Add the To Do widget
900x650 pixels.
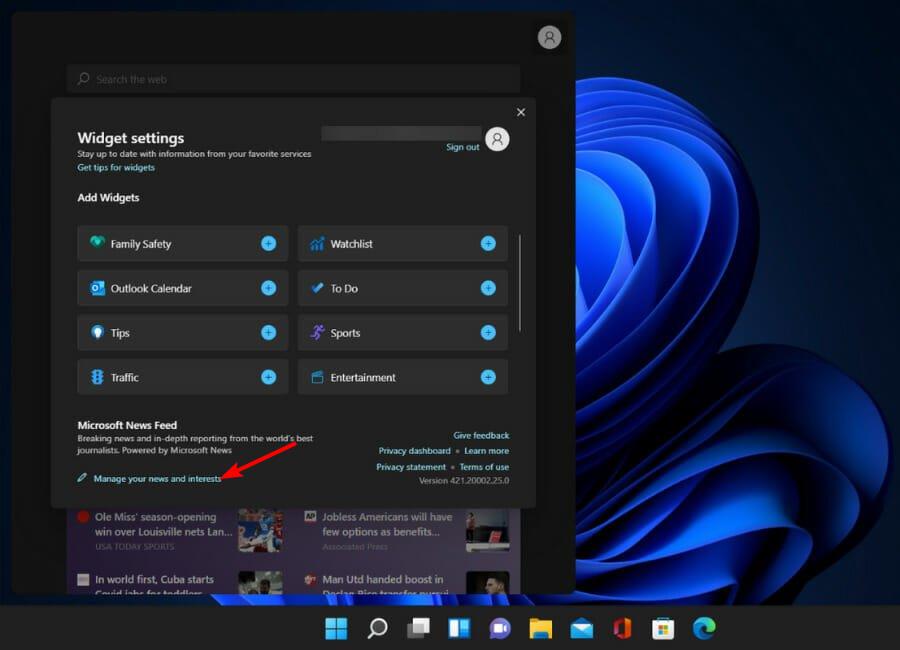point(487,288)
